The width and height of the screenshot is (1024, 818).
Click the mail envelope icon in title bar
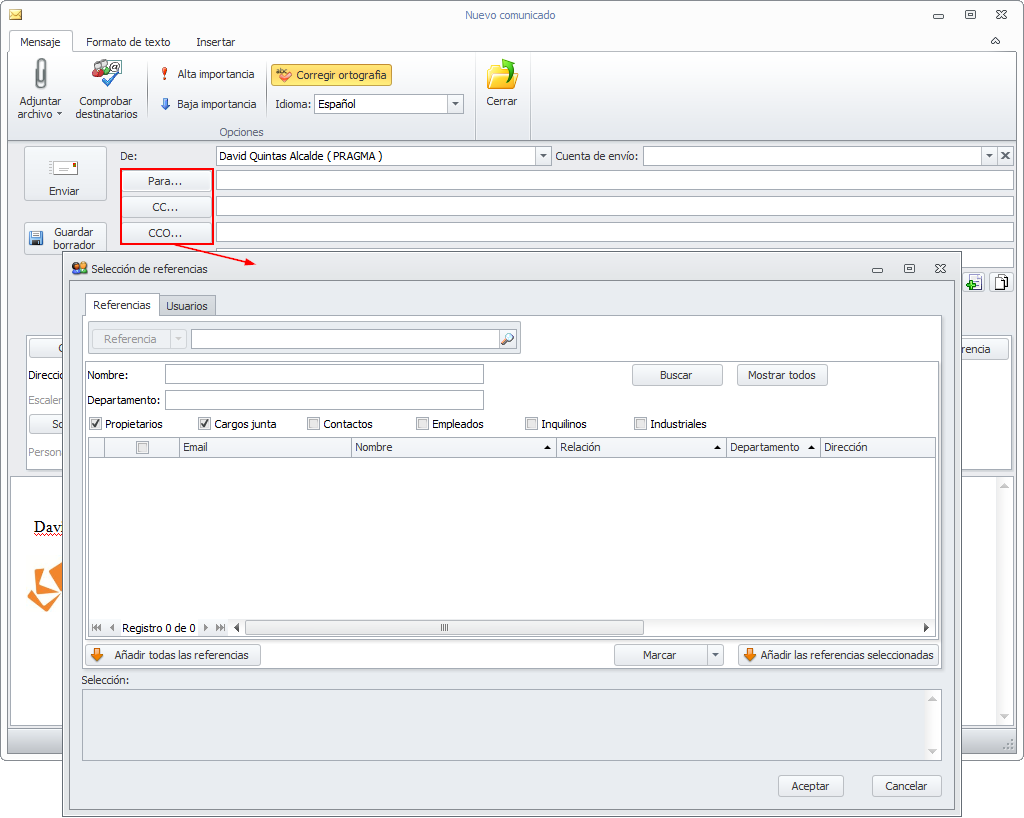(16, 14)
